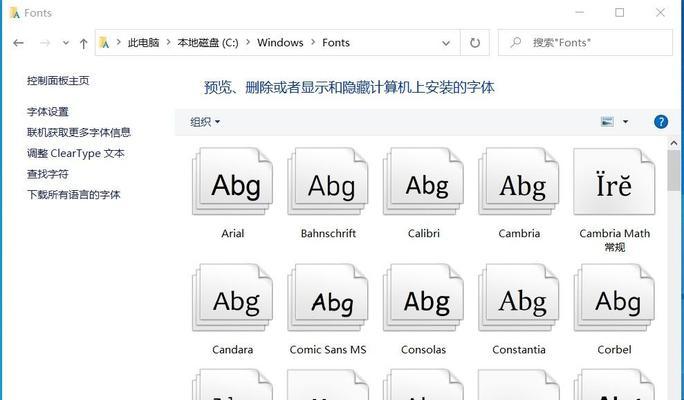684x400 pixels.
Task: Open 调整 ClearType 文本 link
Action: point(75,153)
